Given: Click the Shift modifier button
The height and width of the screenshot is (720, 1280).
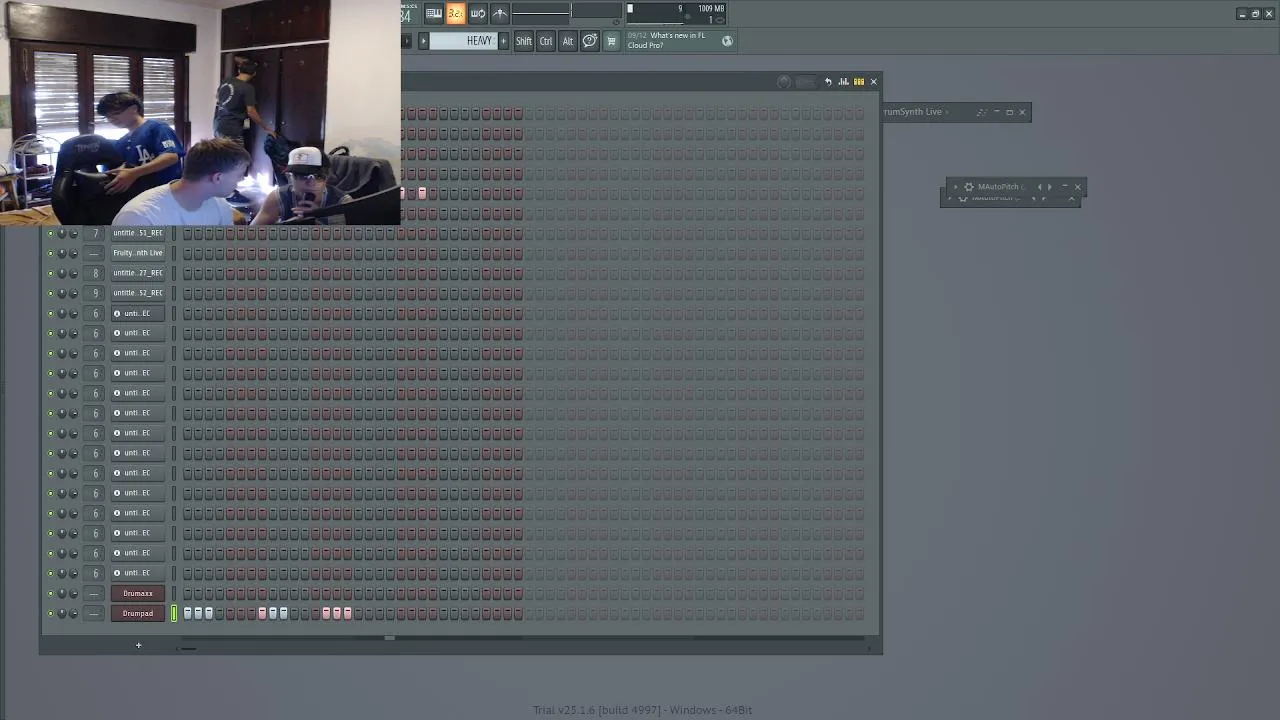Looking at the screenshot, I should [524, 41].
